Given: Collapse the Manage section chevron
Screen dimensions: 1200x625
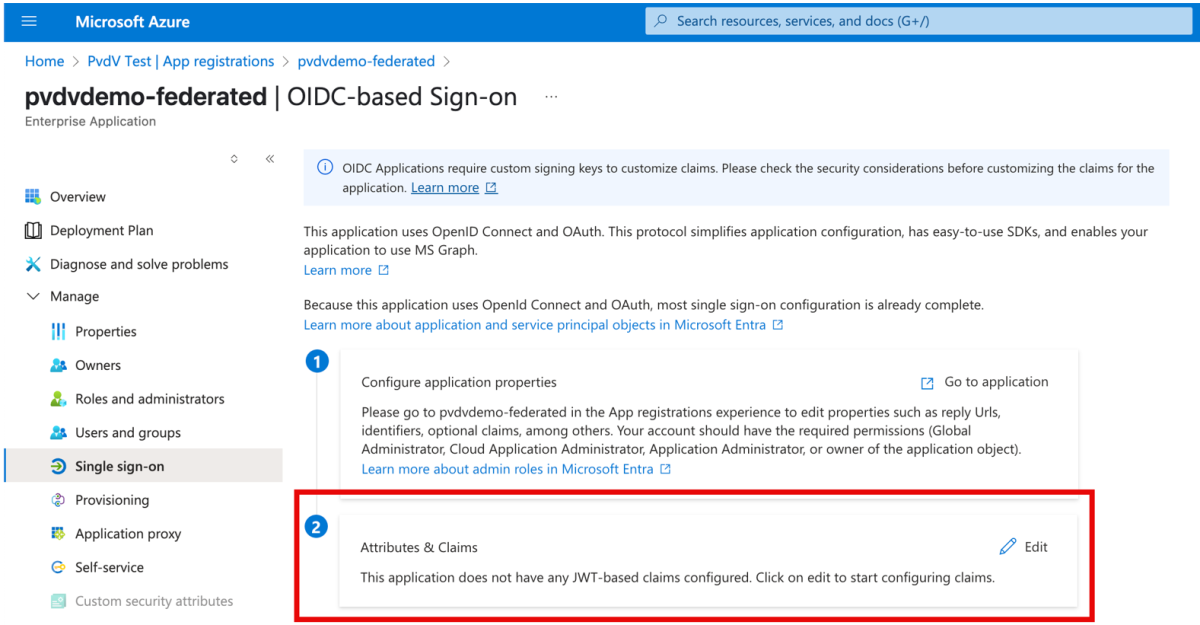Looking at the screenshot, I should point(33,297).
